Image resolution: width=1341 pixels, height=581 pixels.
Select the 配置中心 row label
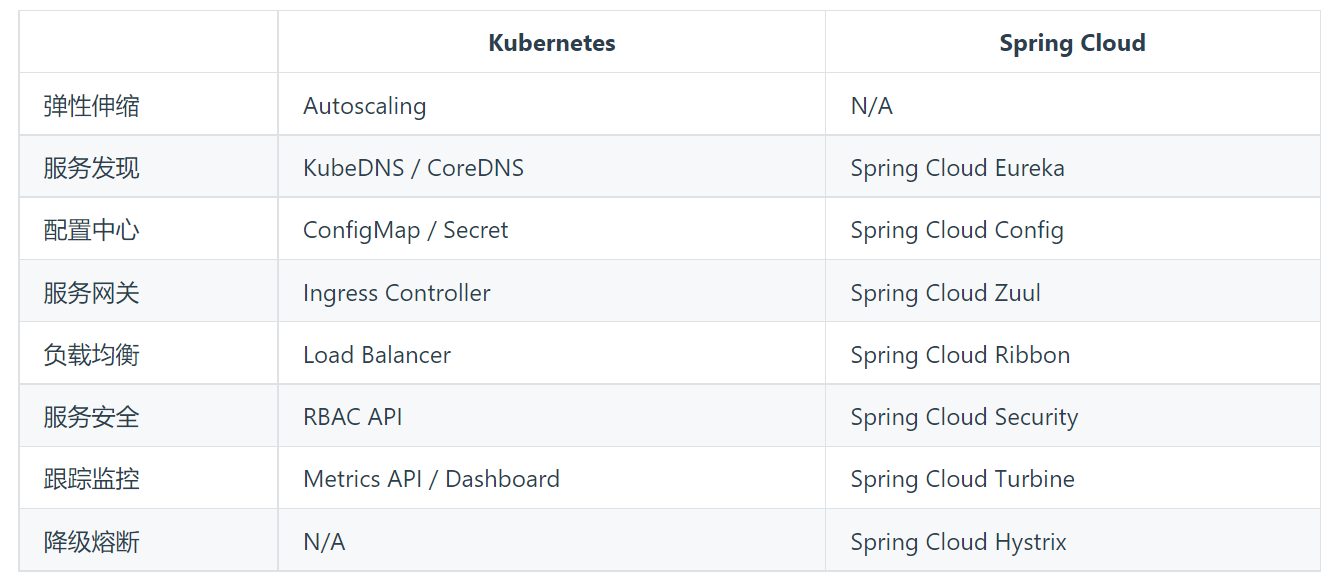point(91,230)
